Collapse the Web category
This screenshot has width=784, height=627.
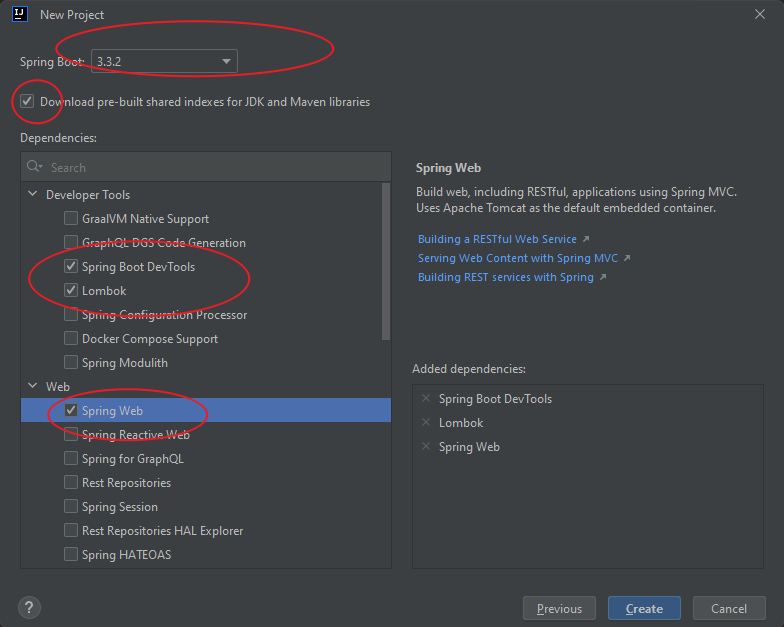click(33, 386)
